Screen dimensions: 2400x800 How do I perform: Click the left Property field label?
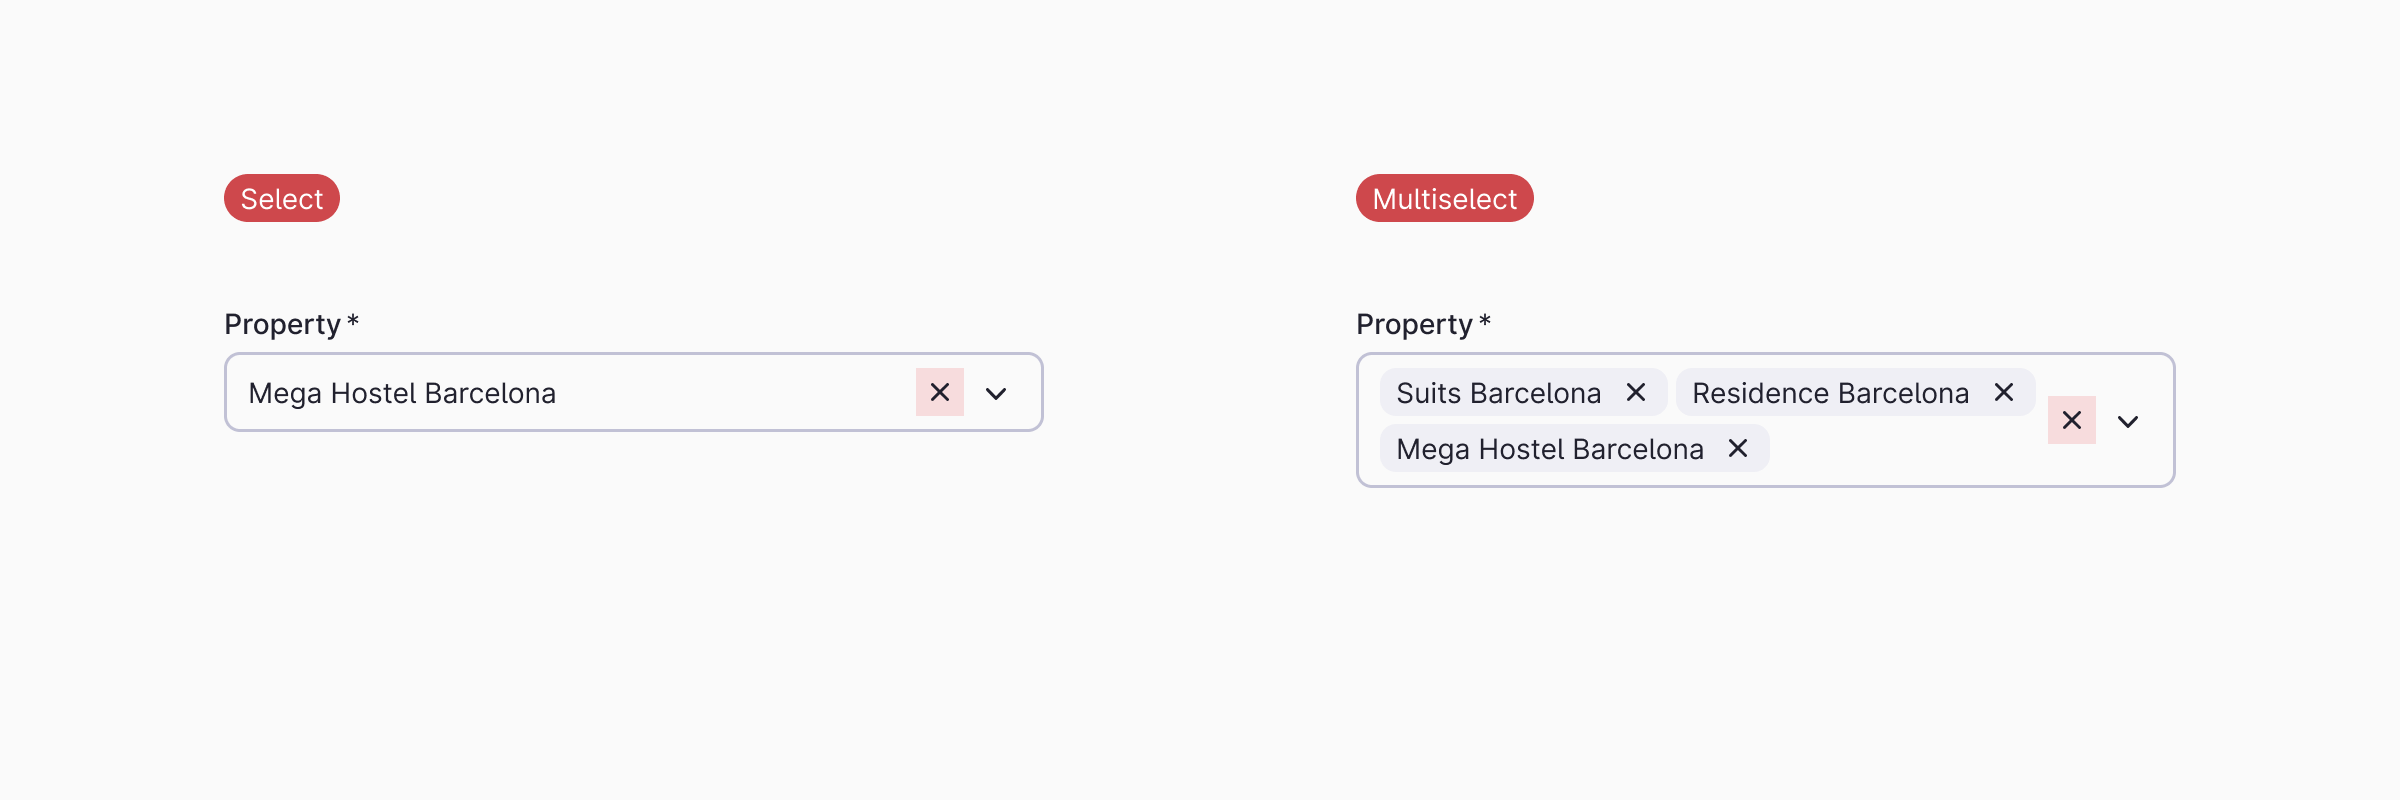(290, 323)
